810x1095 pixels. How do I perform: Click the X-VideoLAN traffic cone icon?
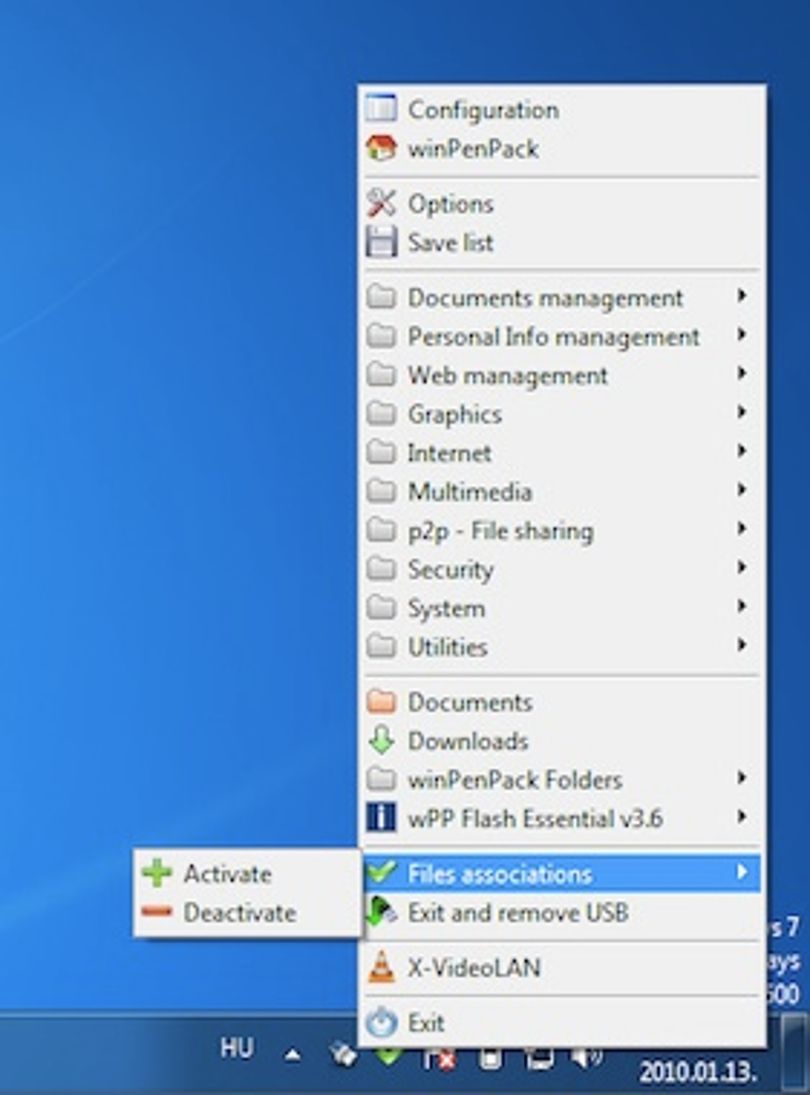pyautogui.click(x=381, y=968)
